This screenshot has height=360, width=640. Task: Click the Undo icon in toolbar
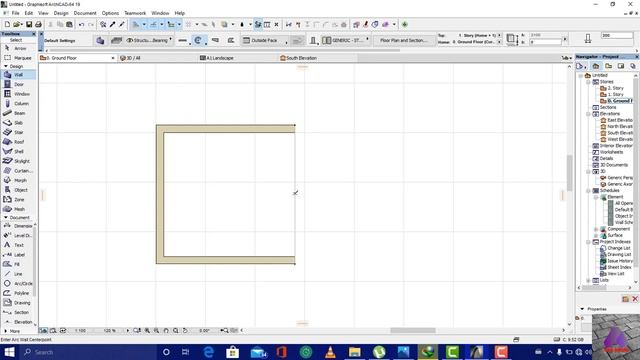coord(81,24)
